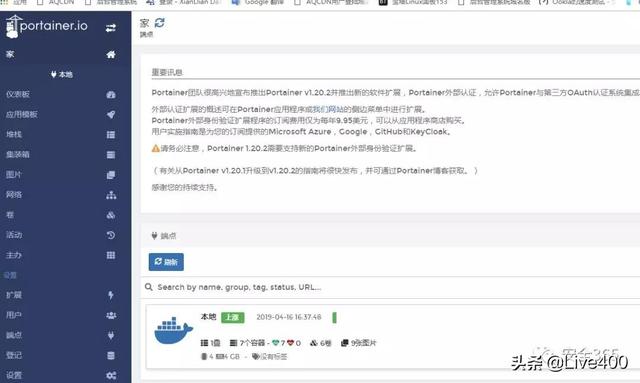The image size is (640, 383).
Task: Open the events history icon
Action: click(111, 235)
